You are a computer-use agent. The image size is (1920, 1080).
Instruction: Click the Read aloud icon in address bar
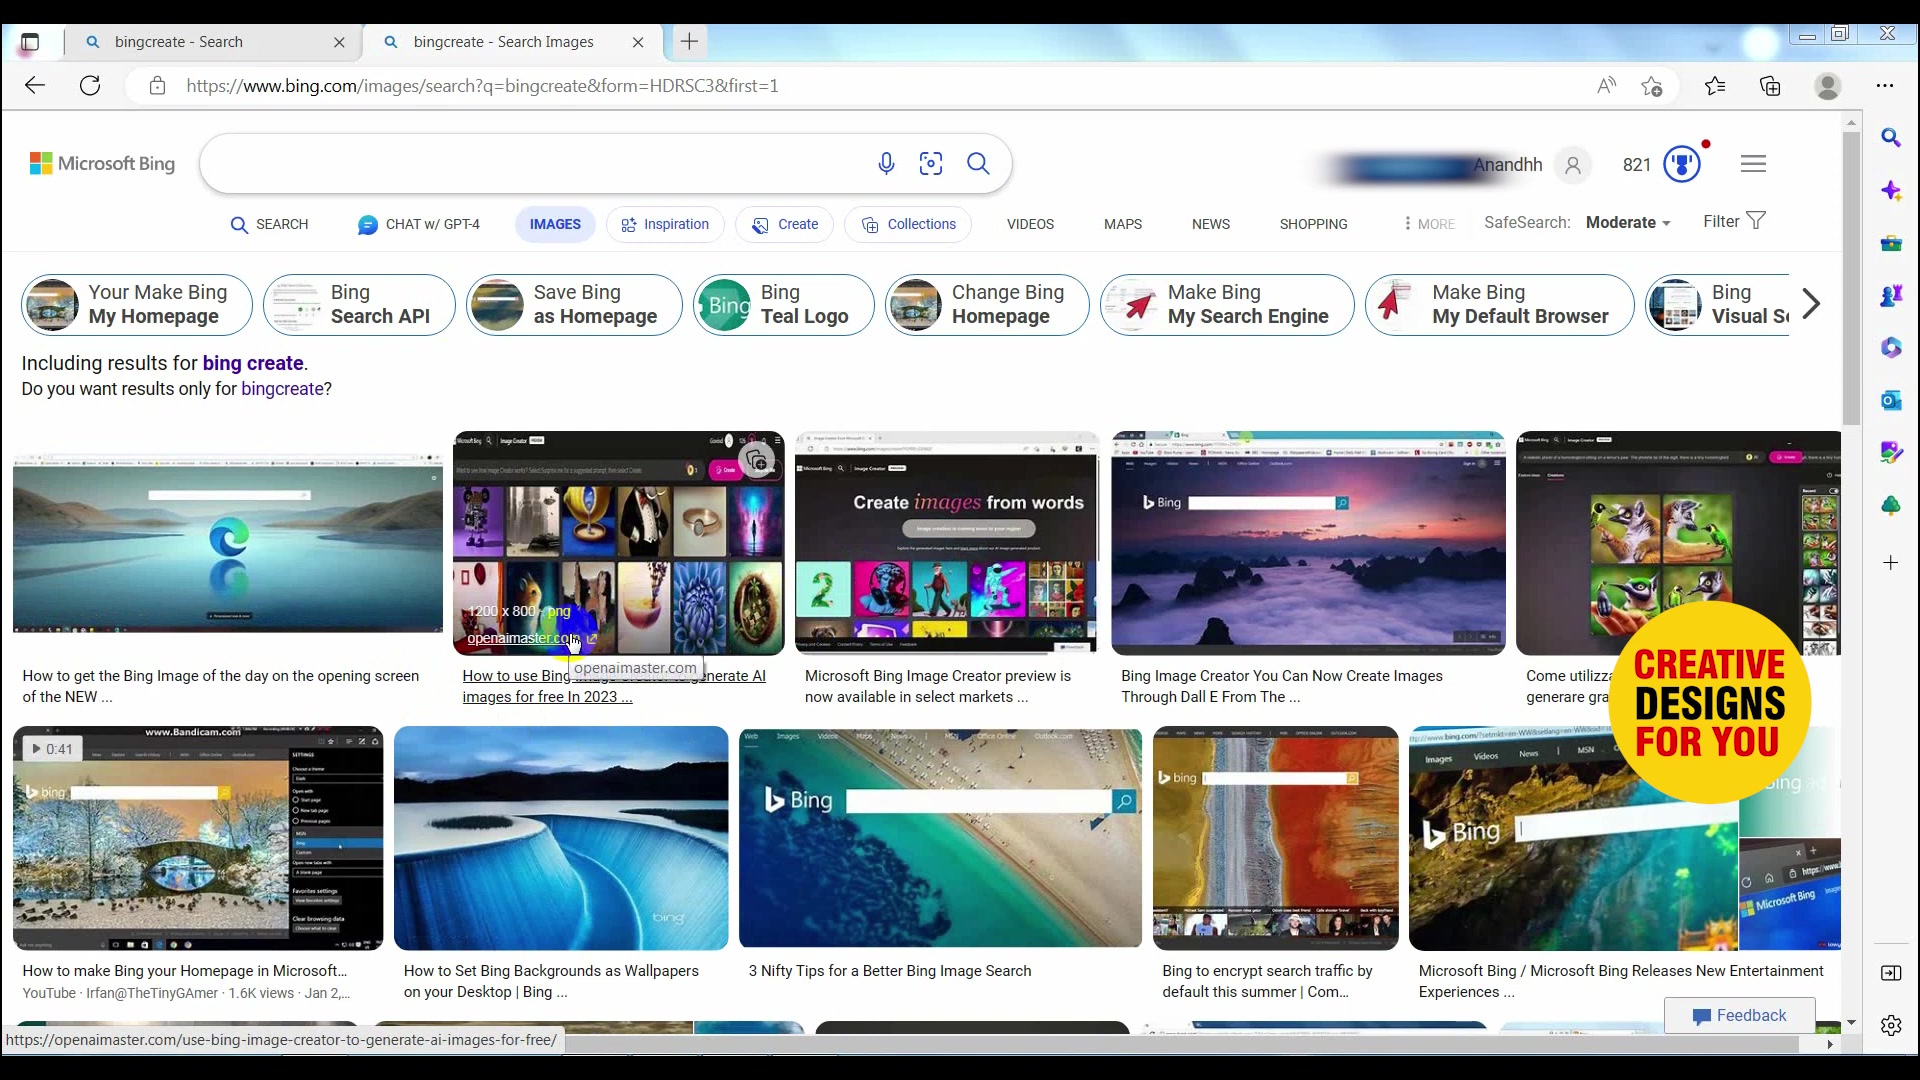pyautogui.click(x=1607, y=85)
